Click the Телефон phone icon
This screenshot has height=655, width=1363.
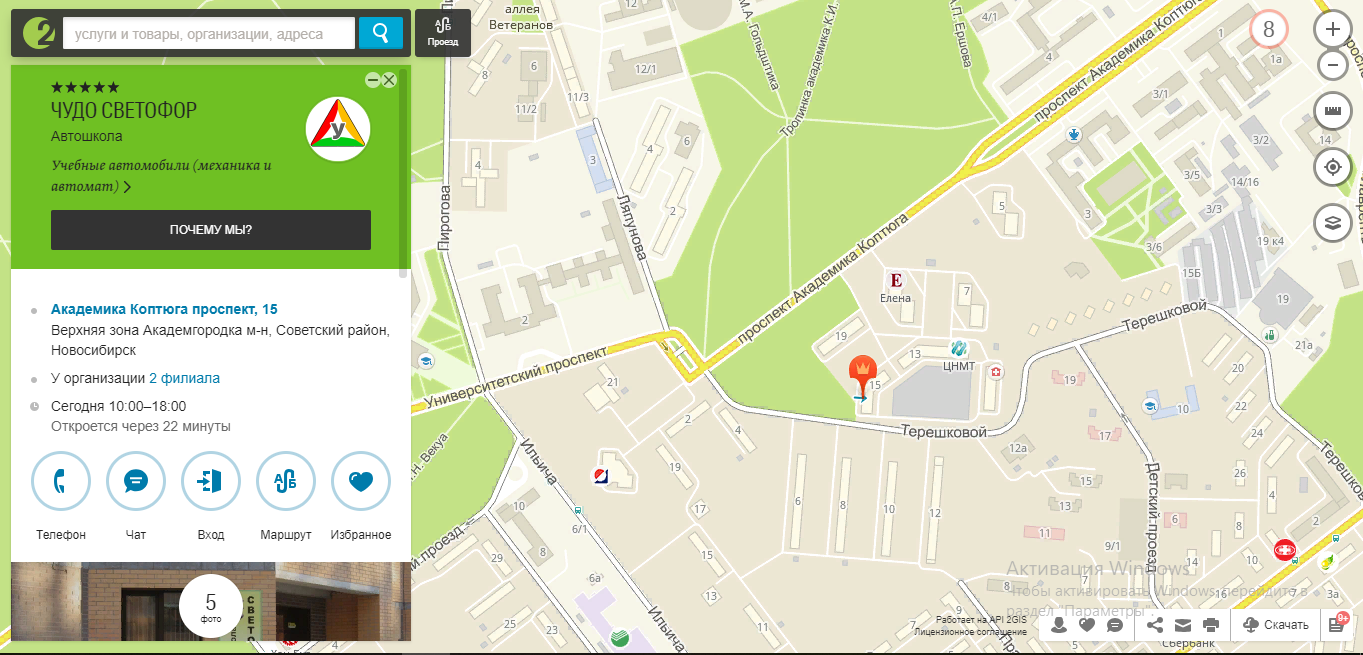pos(61,481)
